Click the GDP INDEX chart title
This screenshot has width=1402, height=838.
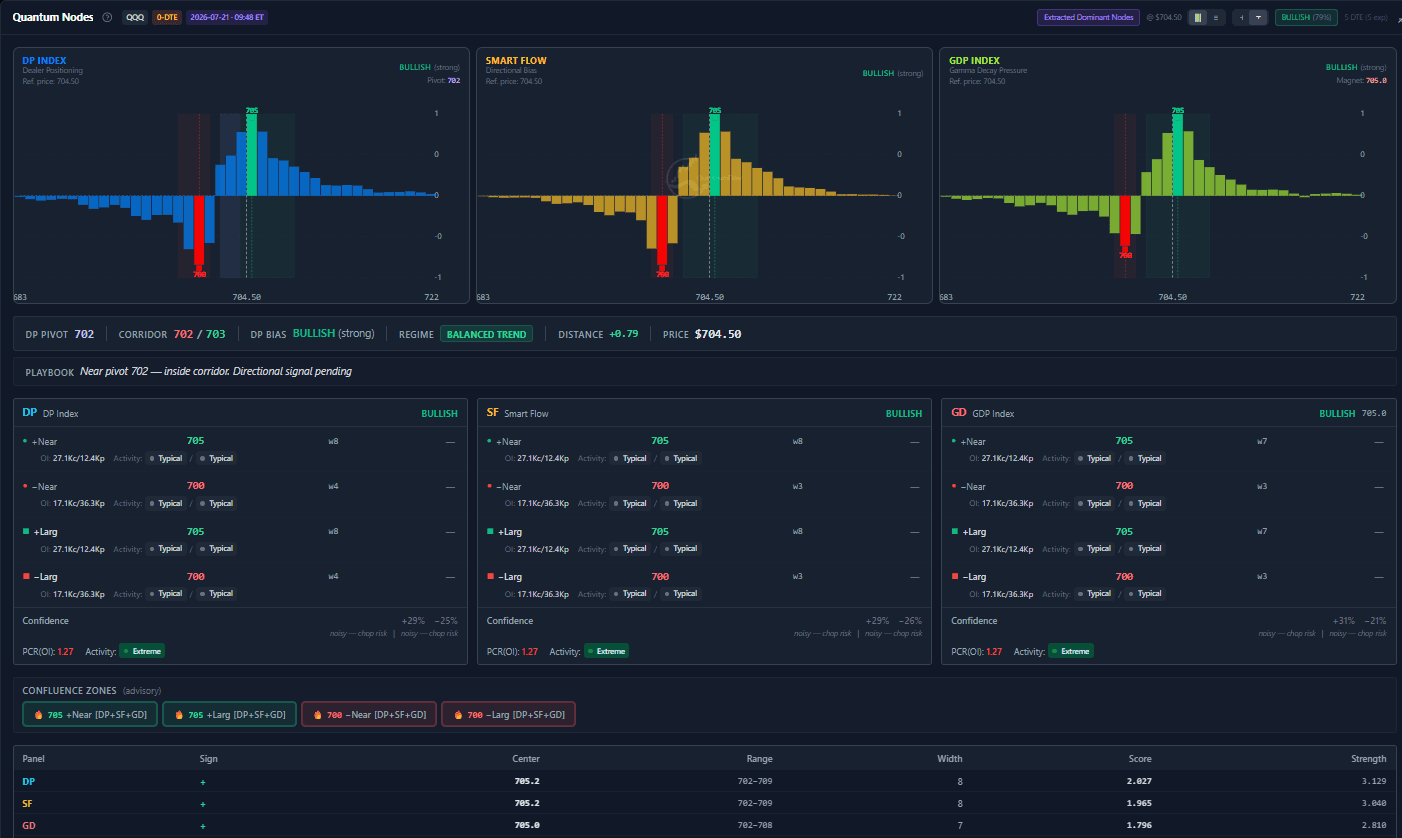click(x=975, y=61)
